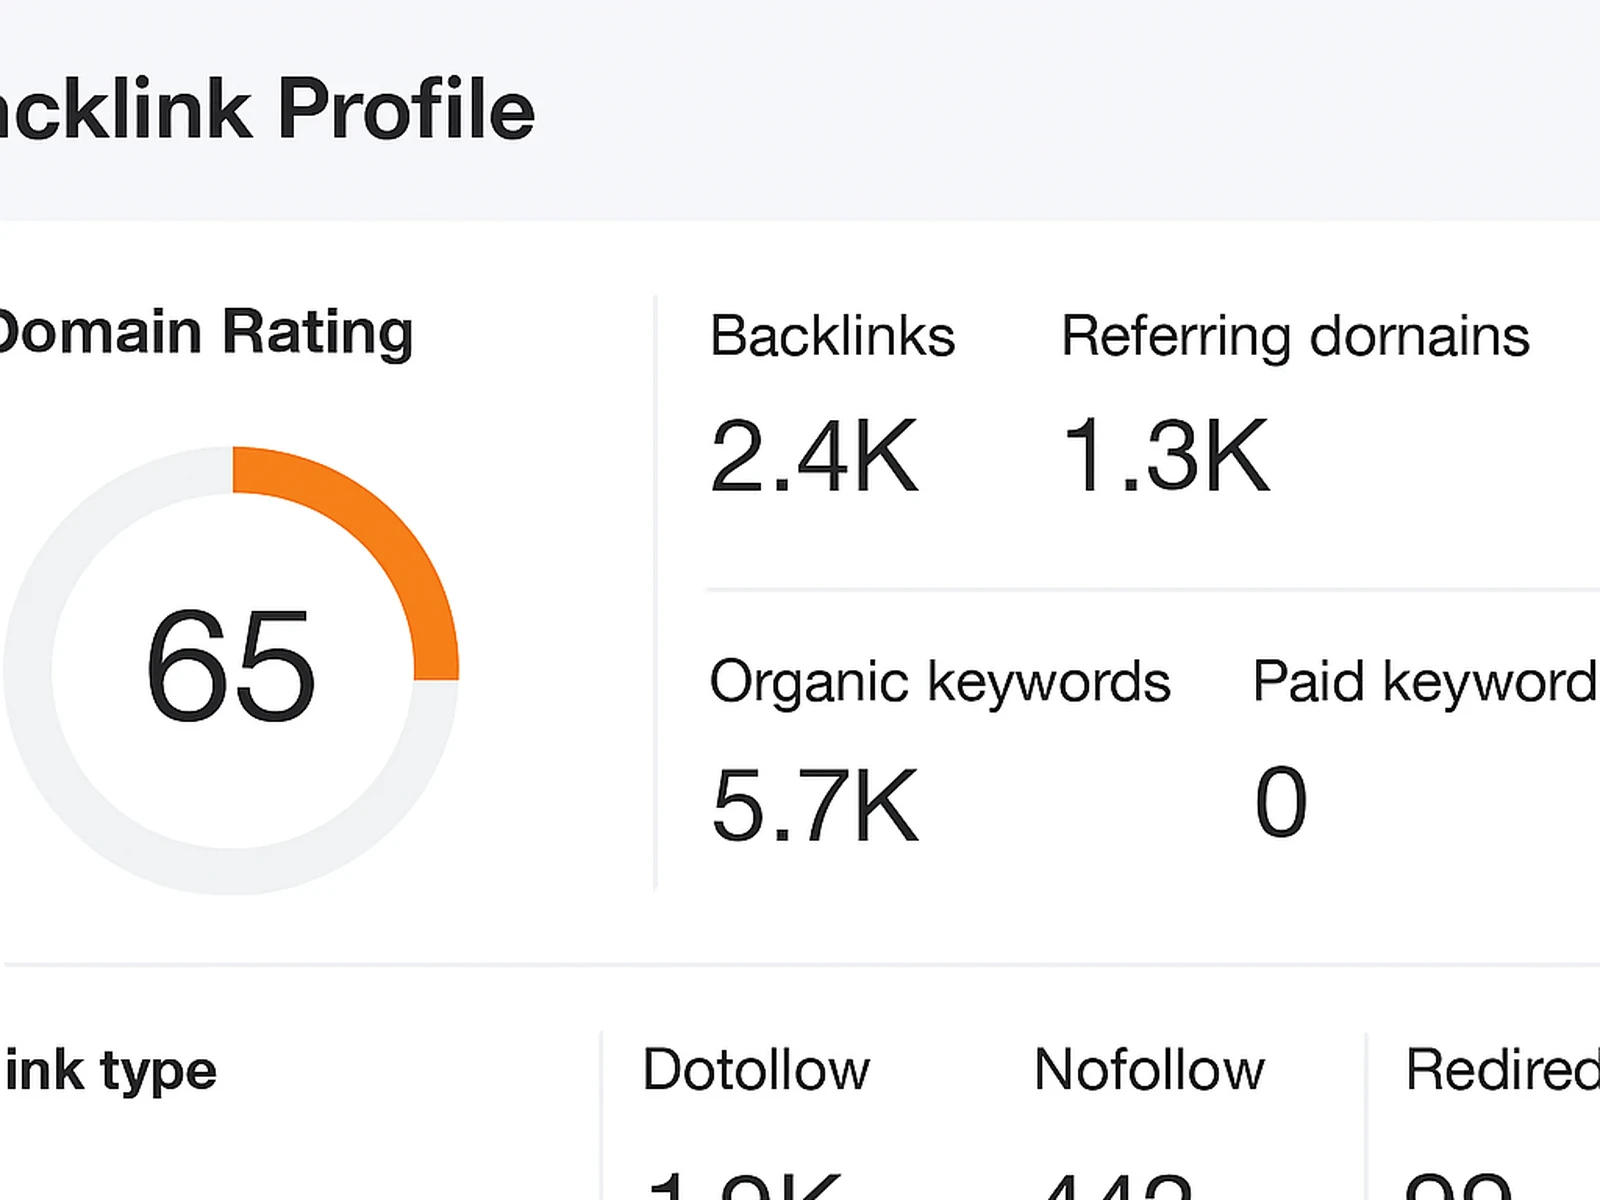Viewport: 1600px width, 1200px height.
Task: Open the Backlinks metric
Action: [x=830, y=335]
